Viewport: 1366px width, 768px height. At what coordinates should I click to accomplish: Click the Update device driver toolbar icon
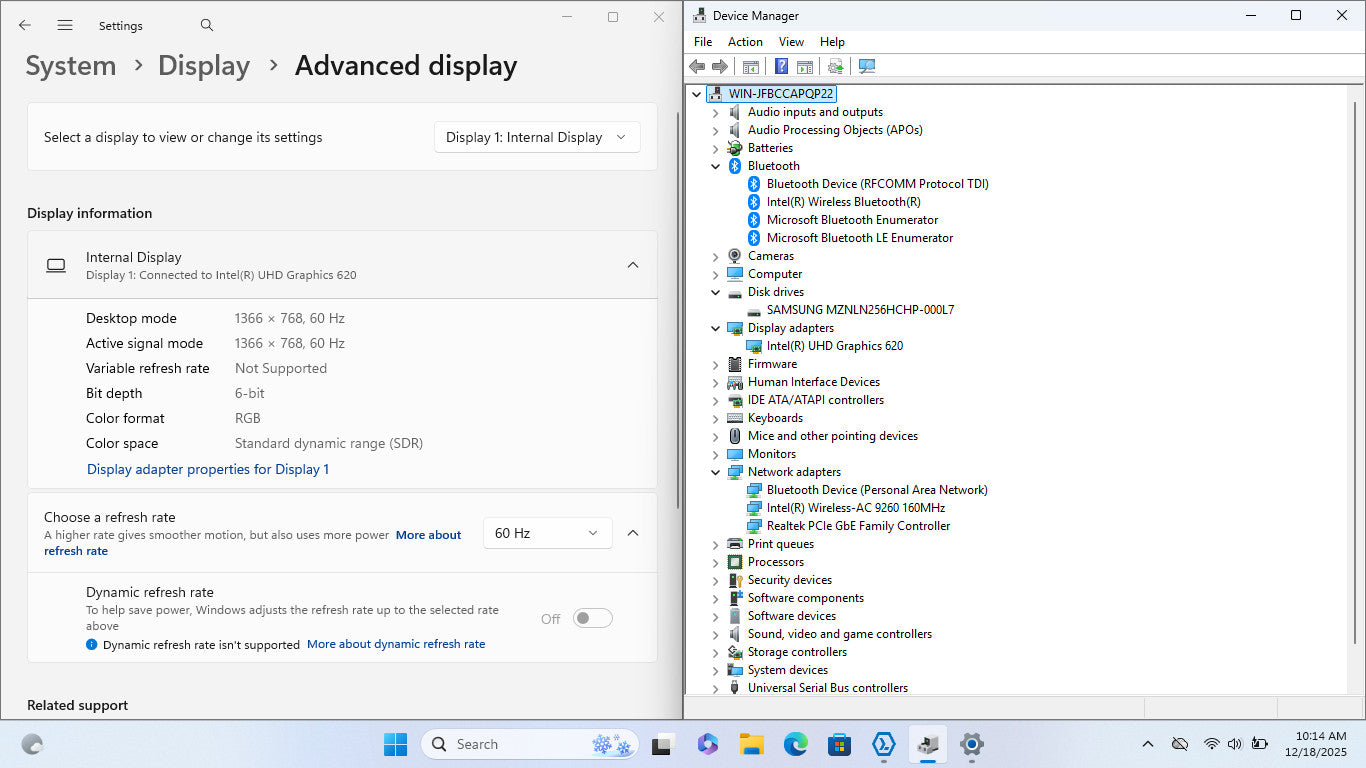(835, 66)
